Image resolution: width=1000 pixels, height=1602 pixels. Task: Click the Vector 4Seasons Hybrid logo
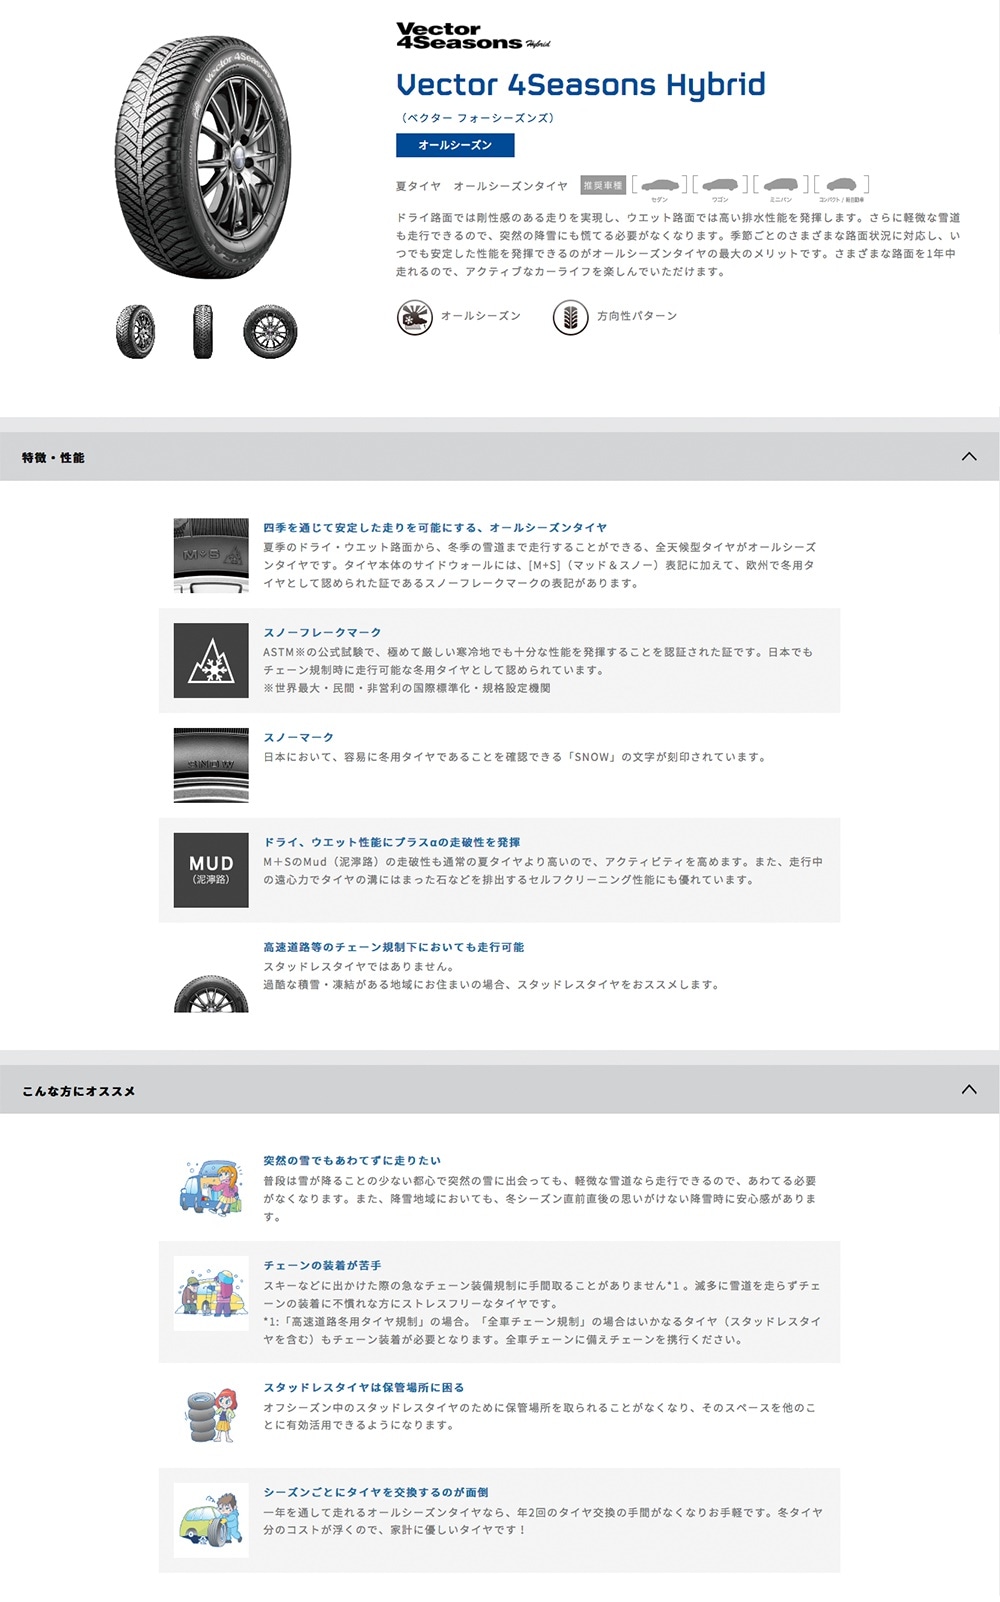click(473, 36)
